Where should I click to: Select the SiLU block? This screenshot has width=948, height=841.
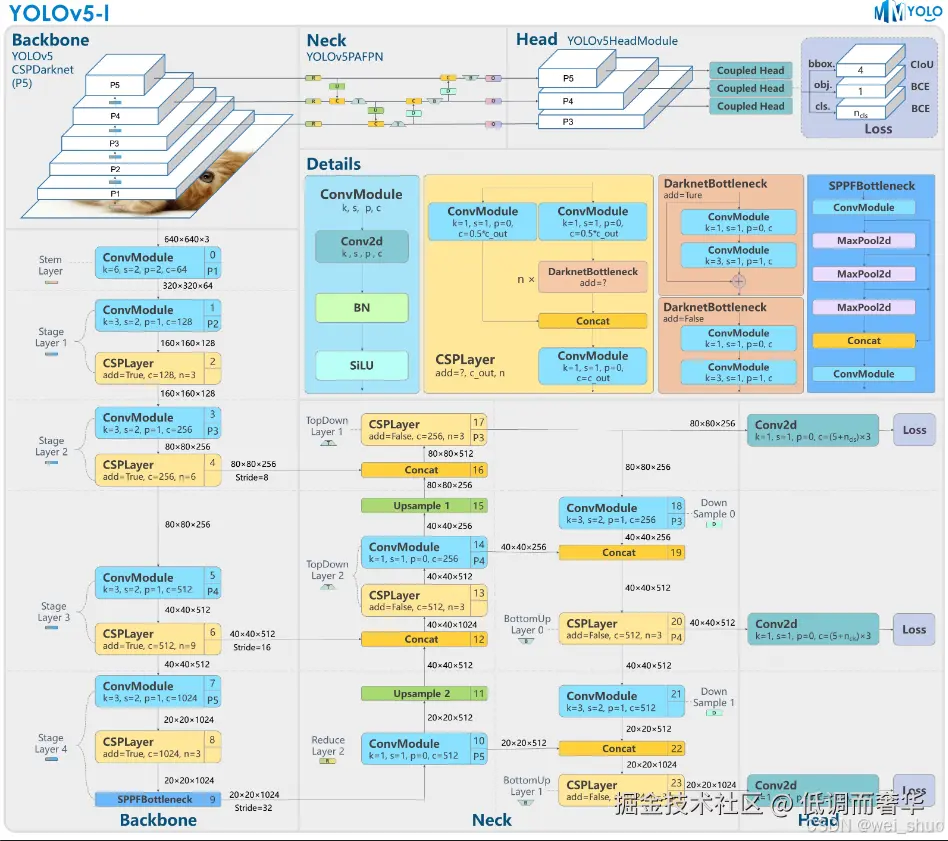362,365
